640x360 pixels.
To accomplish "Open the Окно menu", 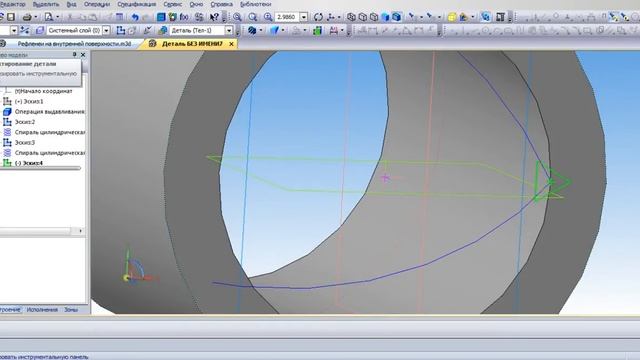I will (x=196, y=4).
